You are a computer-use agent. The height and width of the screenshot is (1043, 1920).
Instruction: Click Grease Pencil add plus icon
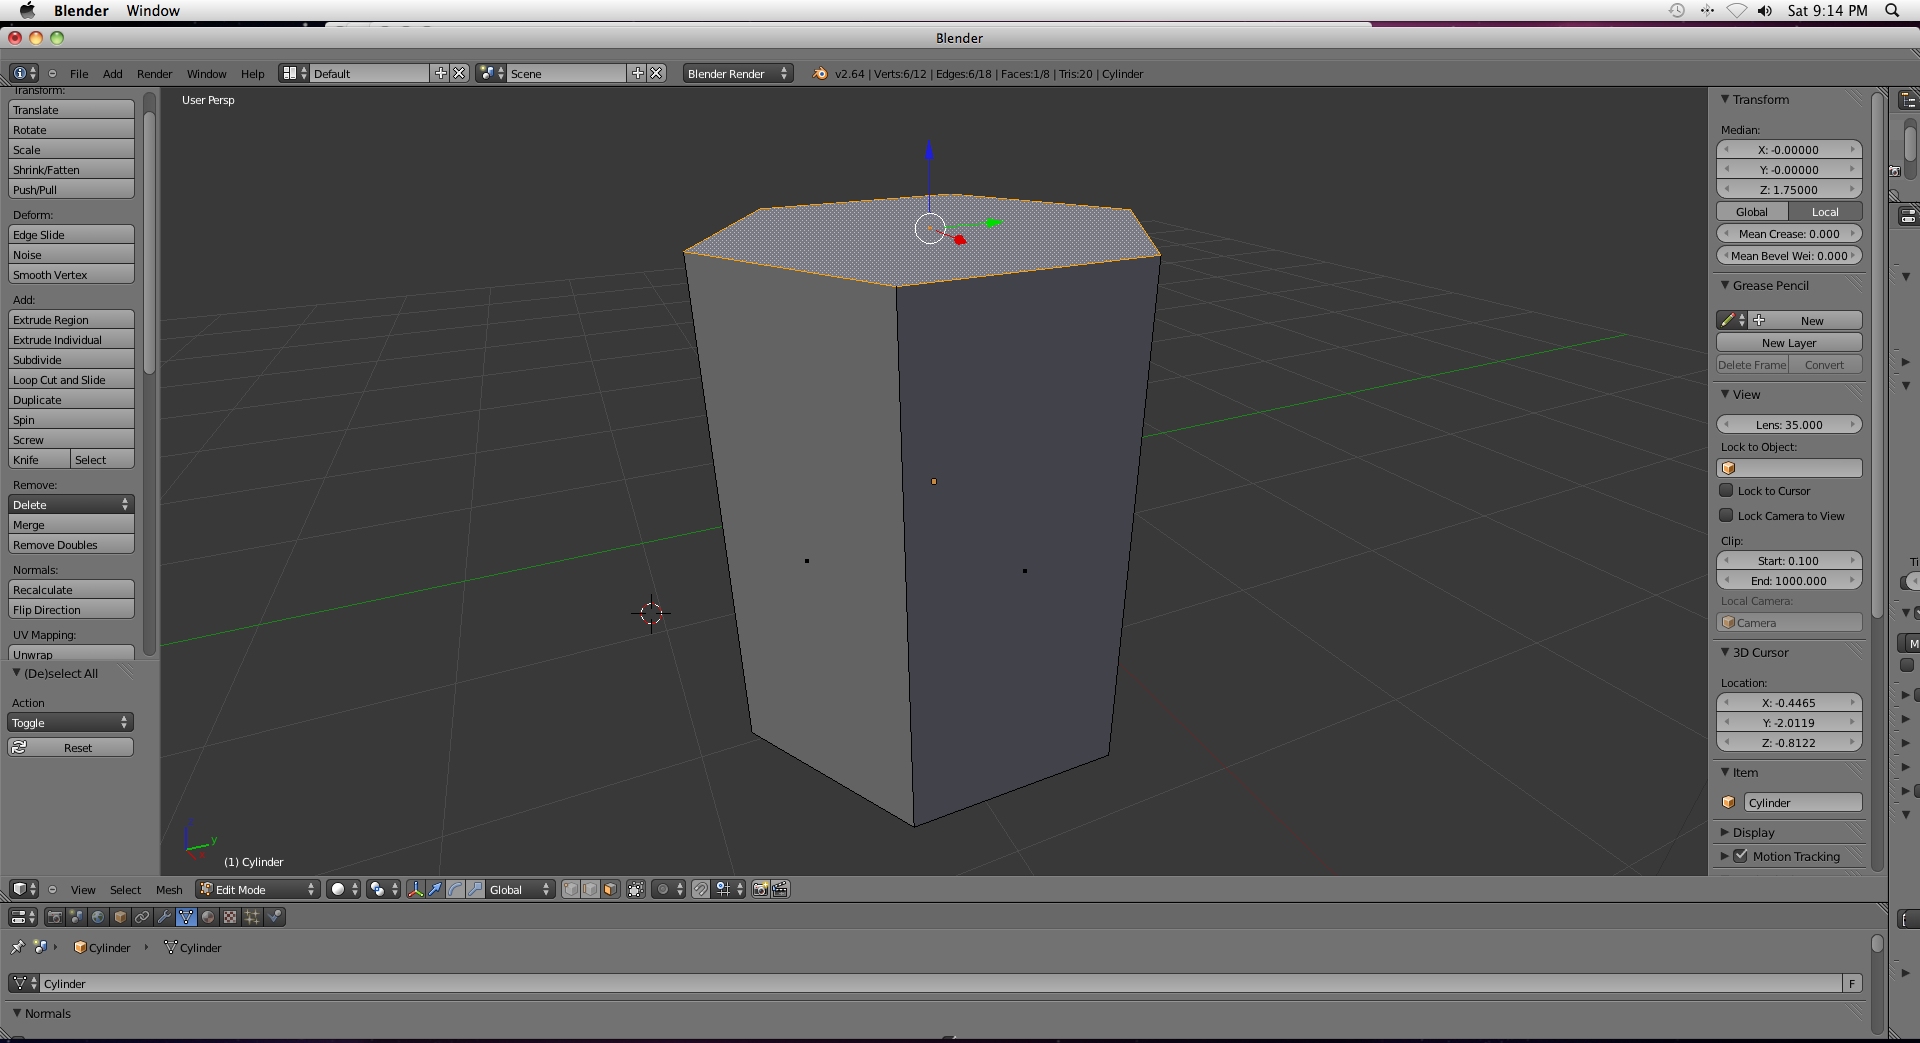click(1759, 320)
